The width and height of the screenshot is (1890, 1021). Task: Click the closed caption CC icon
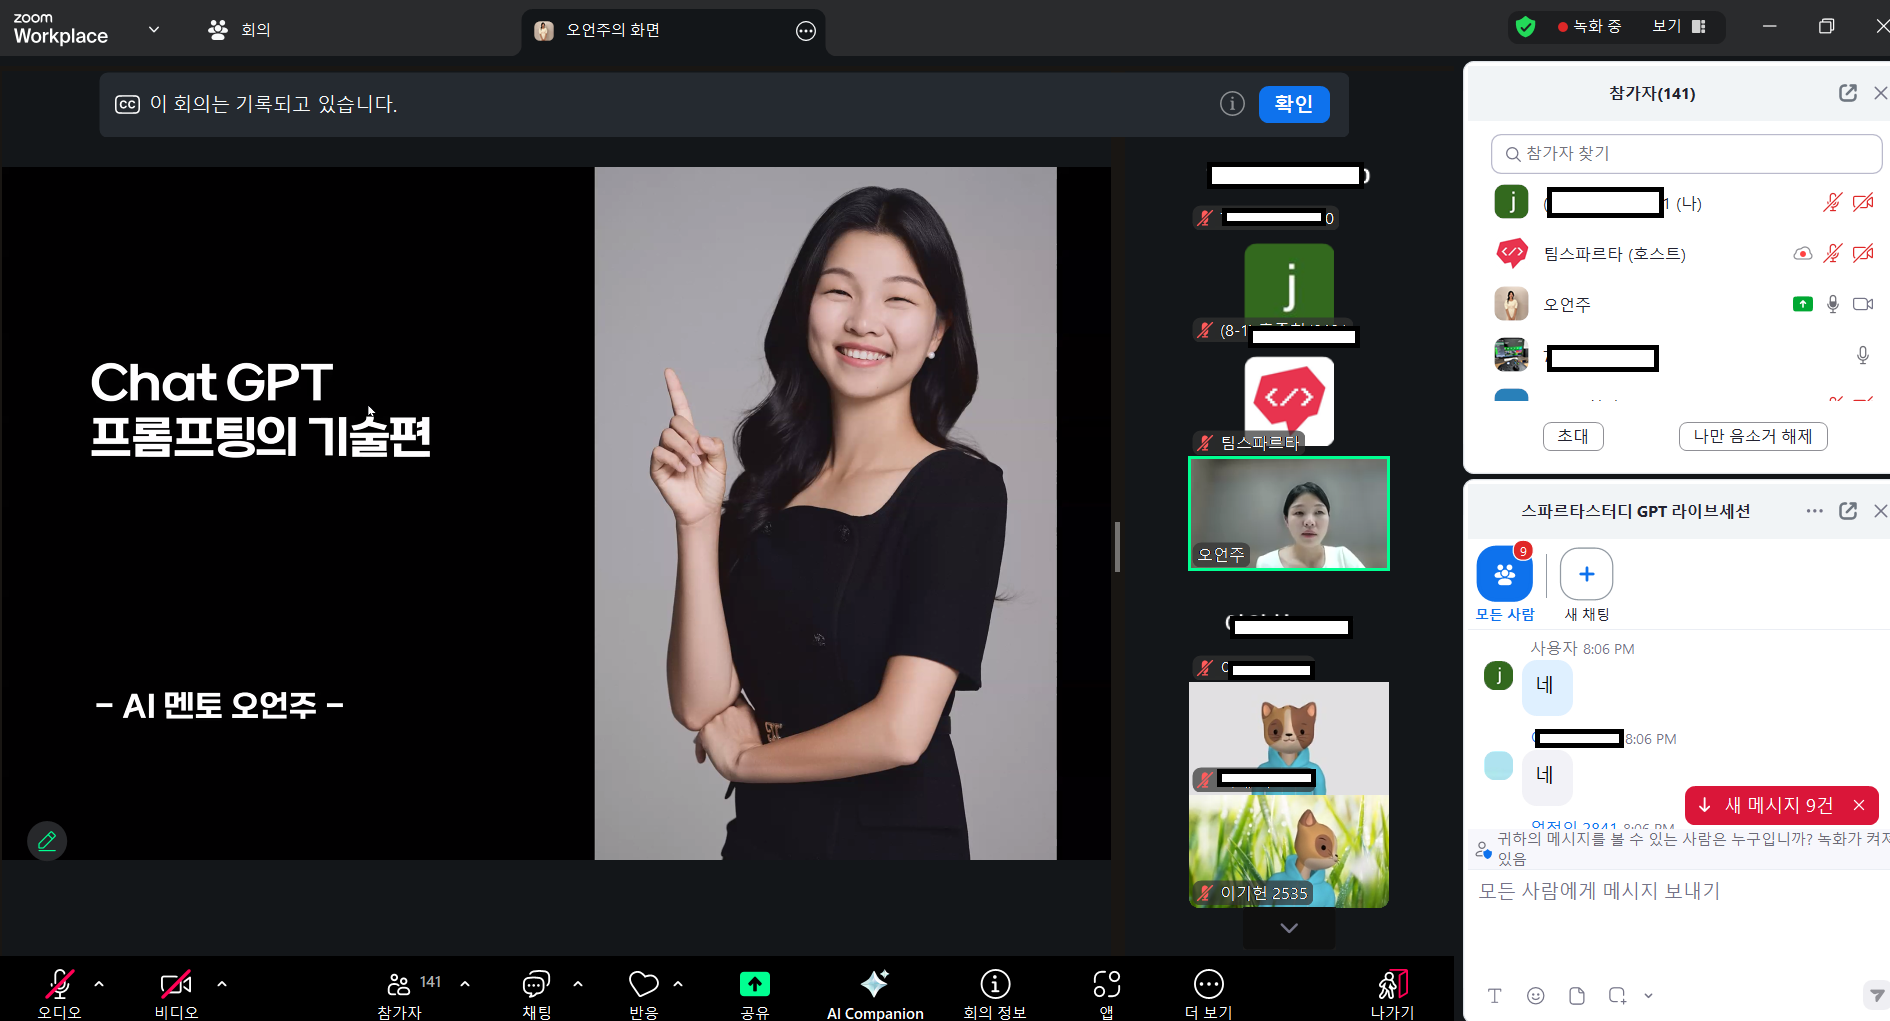(127, 104)
